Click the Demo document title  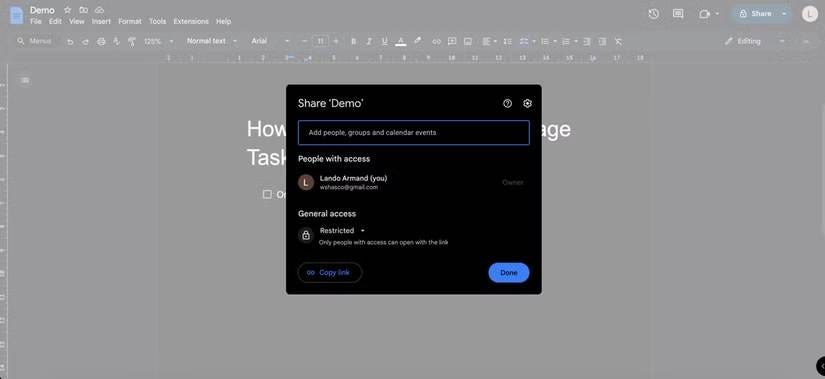[x=42, y=10]
